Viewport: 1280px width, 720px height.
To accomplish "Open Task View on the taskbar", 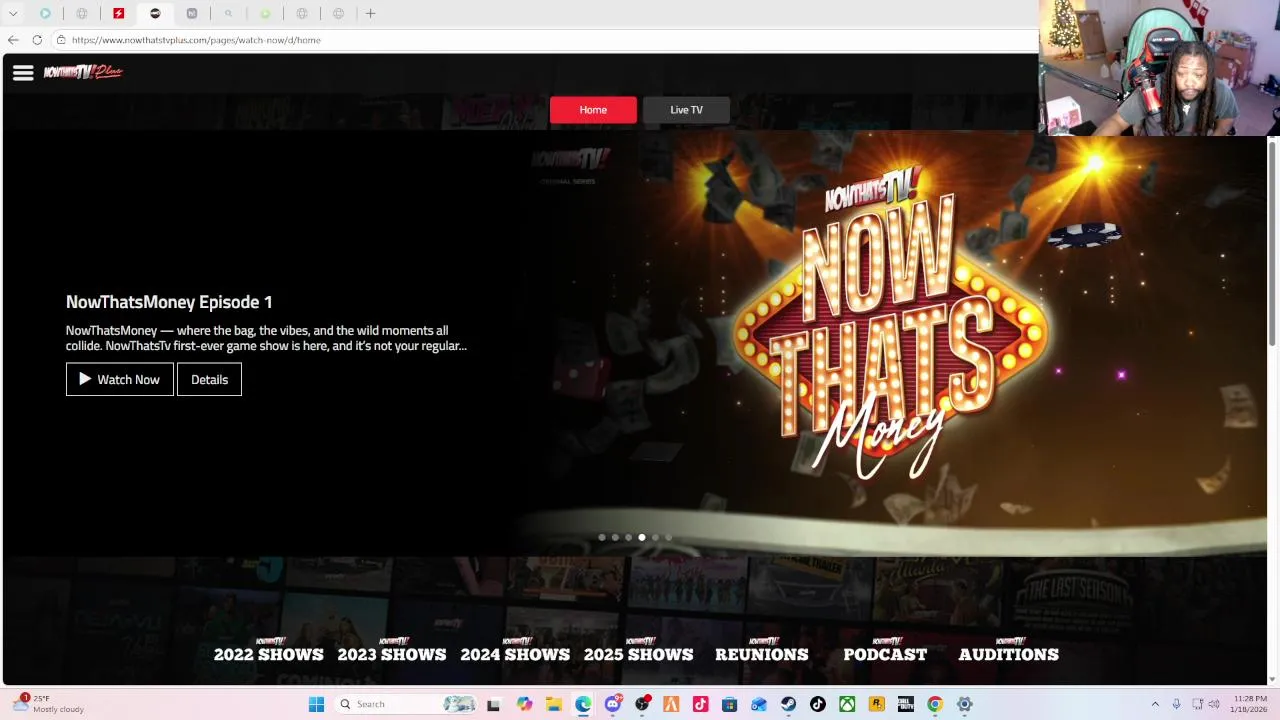I will tap(493, 704).
